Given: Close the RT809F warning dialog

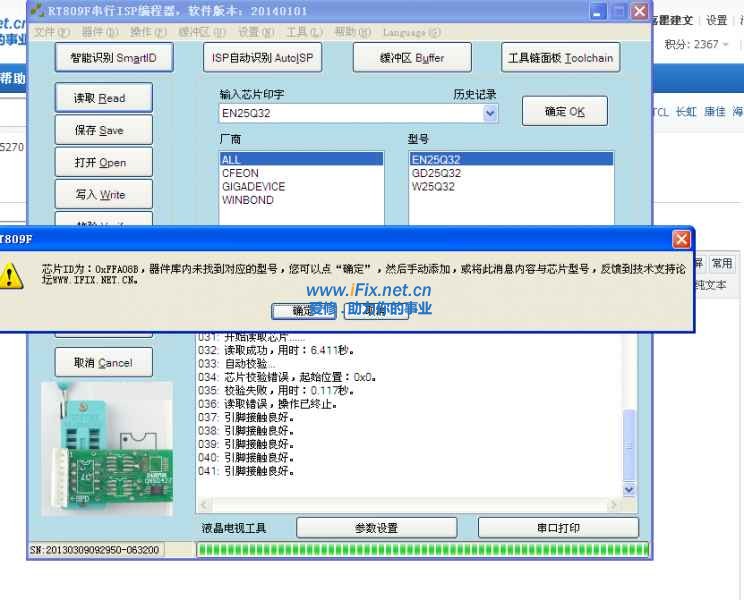Looking at the screenshot, I should (x=682, y=240).
